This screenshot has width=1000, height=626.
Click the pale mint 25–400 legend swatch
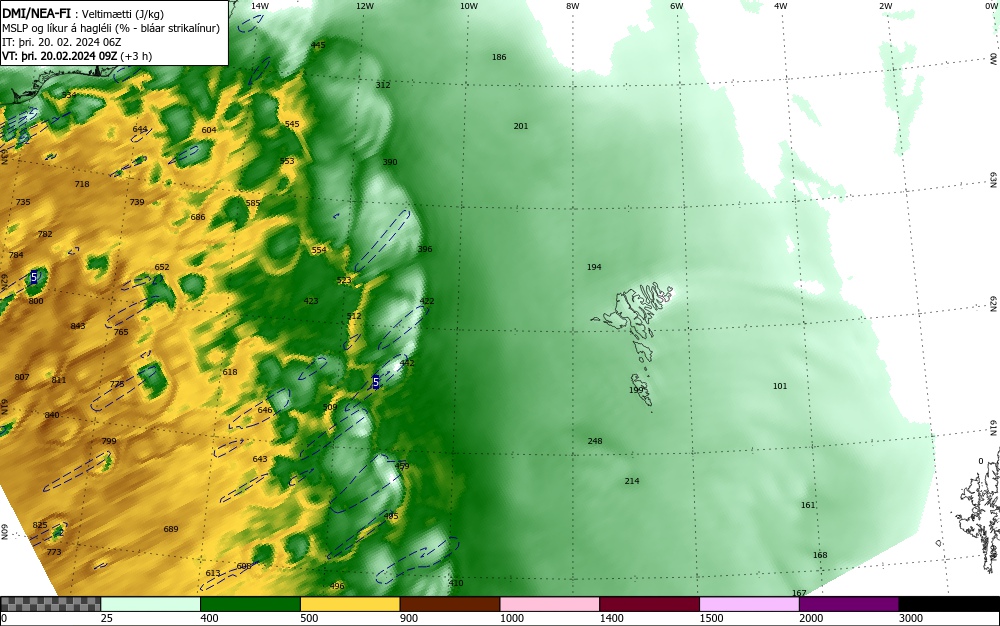[151, 604]
